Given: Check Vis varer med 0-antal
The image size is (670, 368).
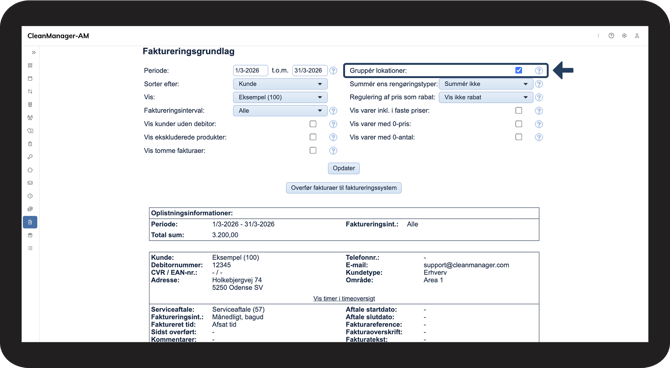Looking at the screenshot, I should pyautogui.click(x=518, y=137).
